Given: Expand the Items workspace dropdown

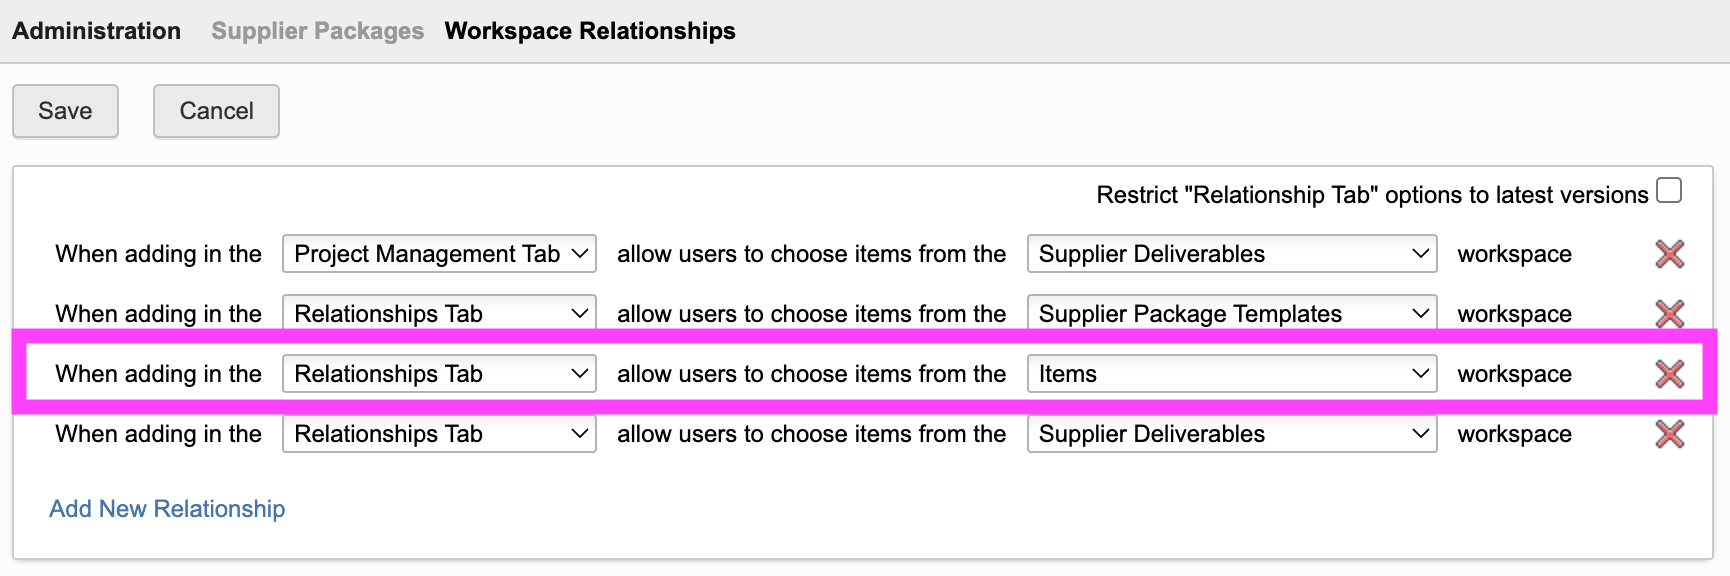Looking at the screenshot, I should tap(1231, 374).
